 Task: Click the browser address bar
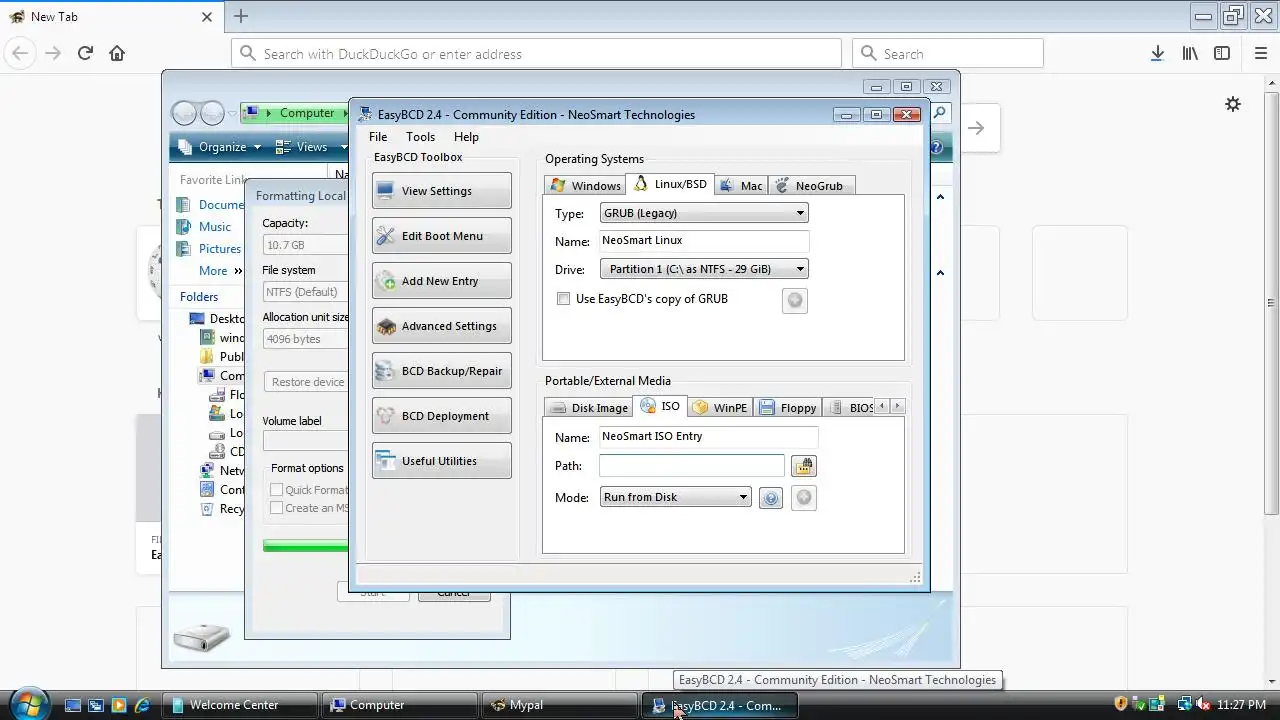coord(536,54)
